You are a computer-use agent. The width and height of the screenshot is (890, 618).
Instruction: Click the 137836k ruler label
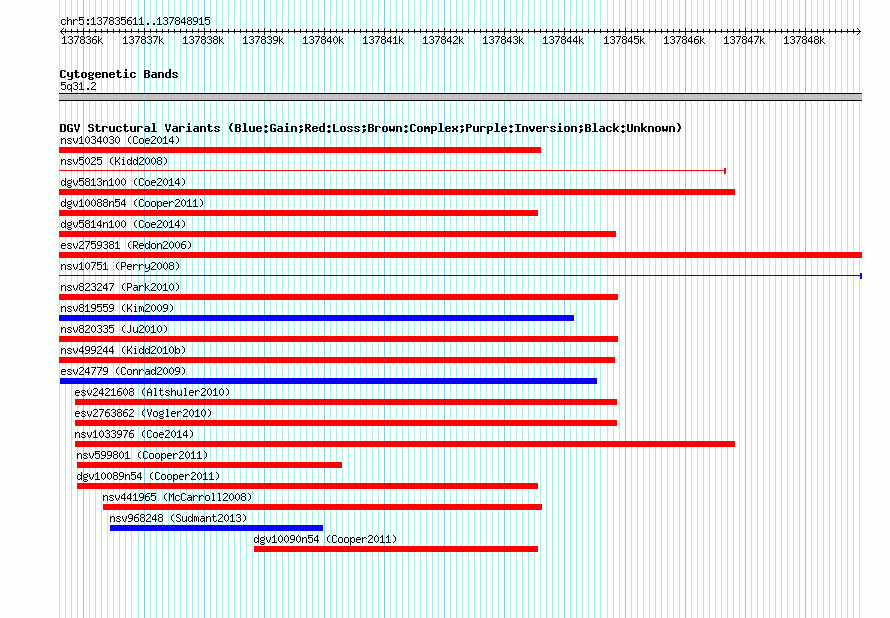(x=82, y=40)
